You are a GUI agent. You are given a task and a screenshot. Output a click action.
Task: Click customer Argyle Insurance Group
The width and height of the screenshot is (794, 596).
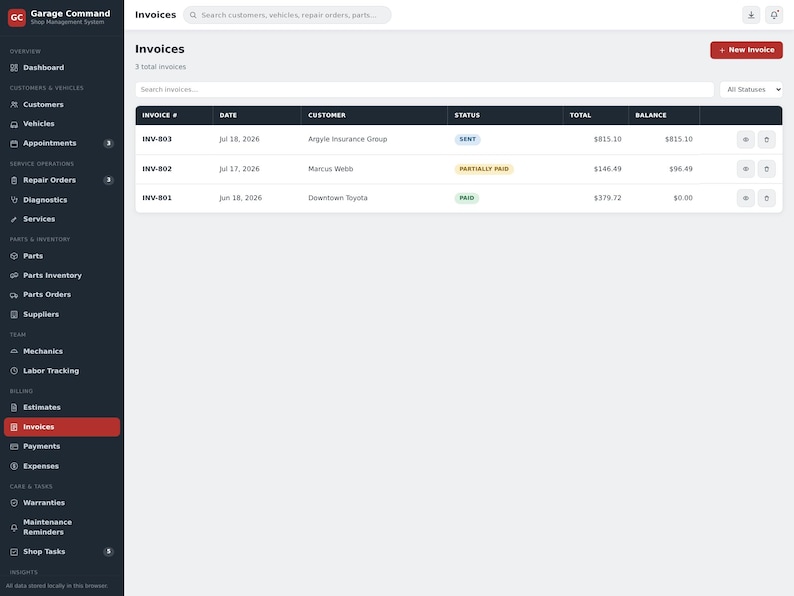(347, 139)
